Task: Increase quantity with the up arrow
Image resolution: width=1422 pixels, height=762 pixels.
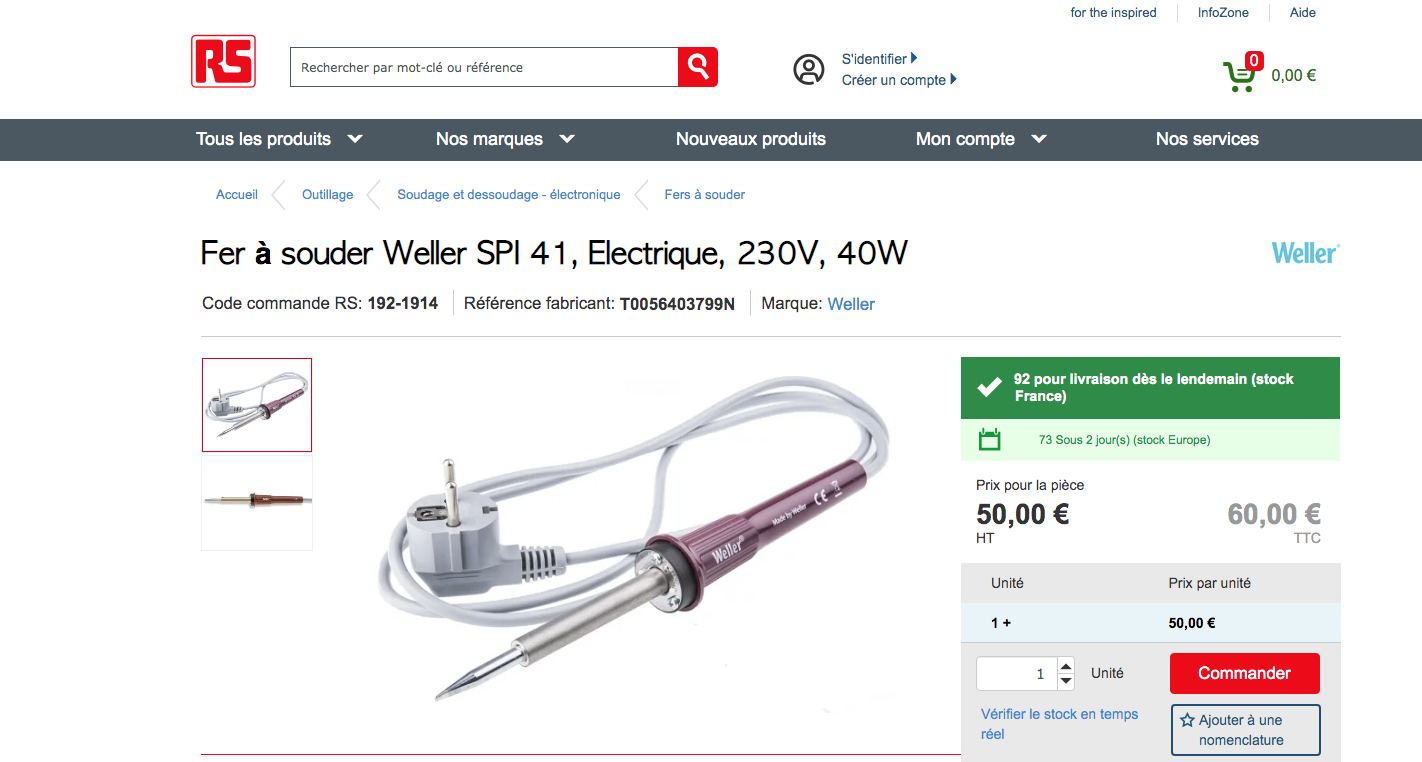Action: [x=1066, y=666]
